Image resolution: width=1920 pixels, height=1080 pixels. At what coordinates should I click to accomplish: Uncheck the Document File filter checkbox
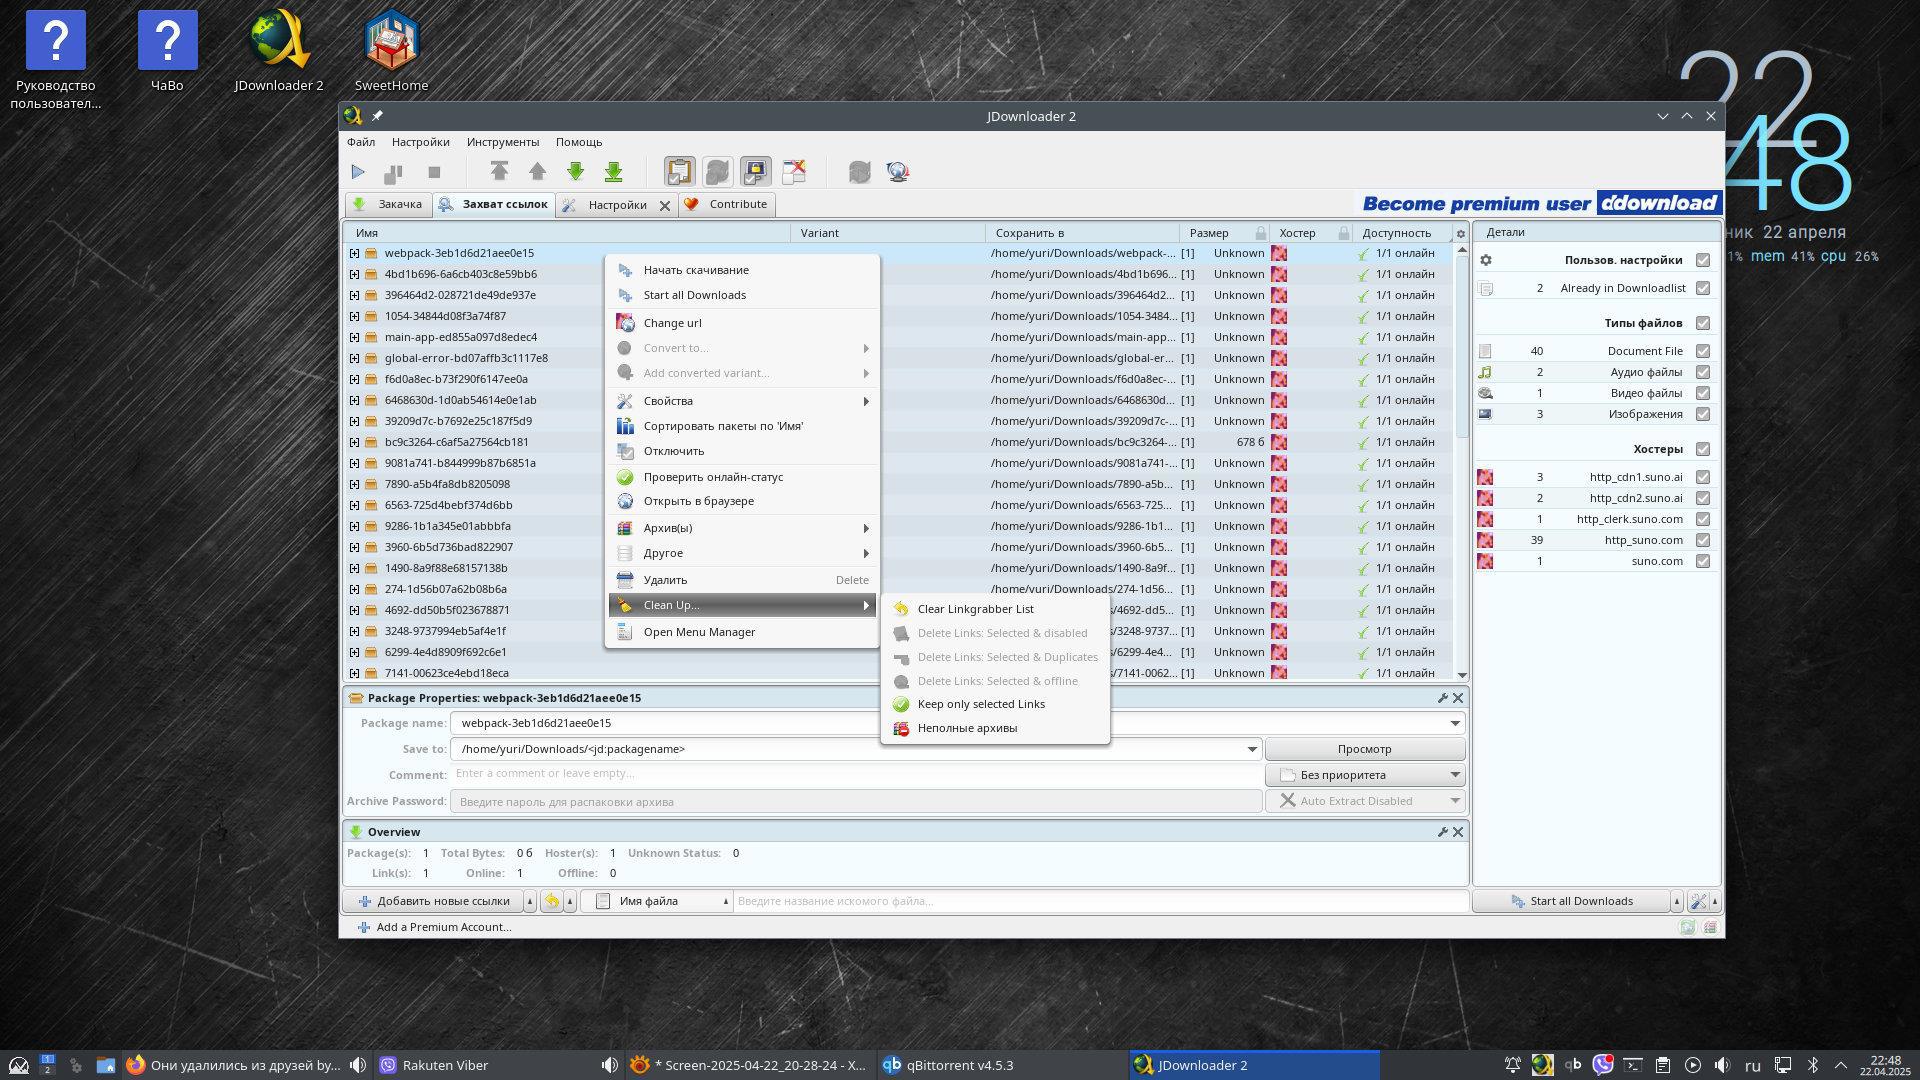click(x=1703, y=351)
